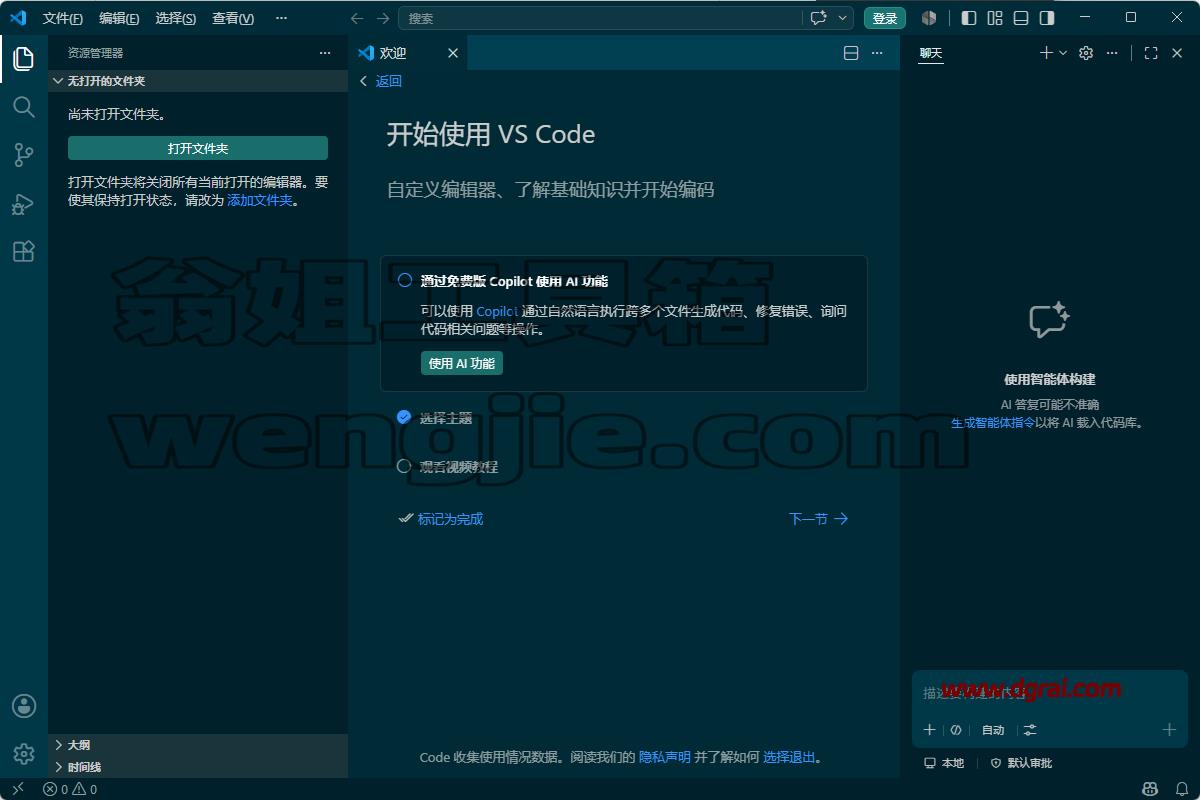
Task: Open 资源管理器 more actions ellipsis
Action: coord(324,53)
